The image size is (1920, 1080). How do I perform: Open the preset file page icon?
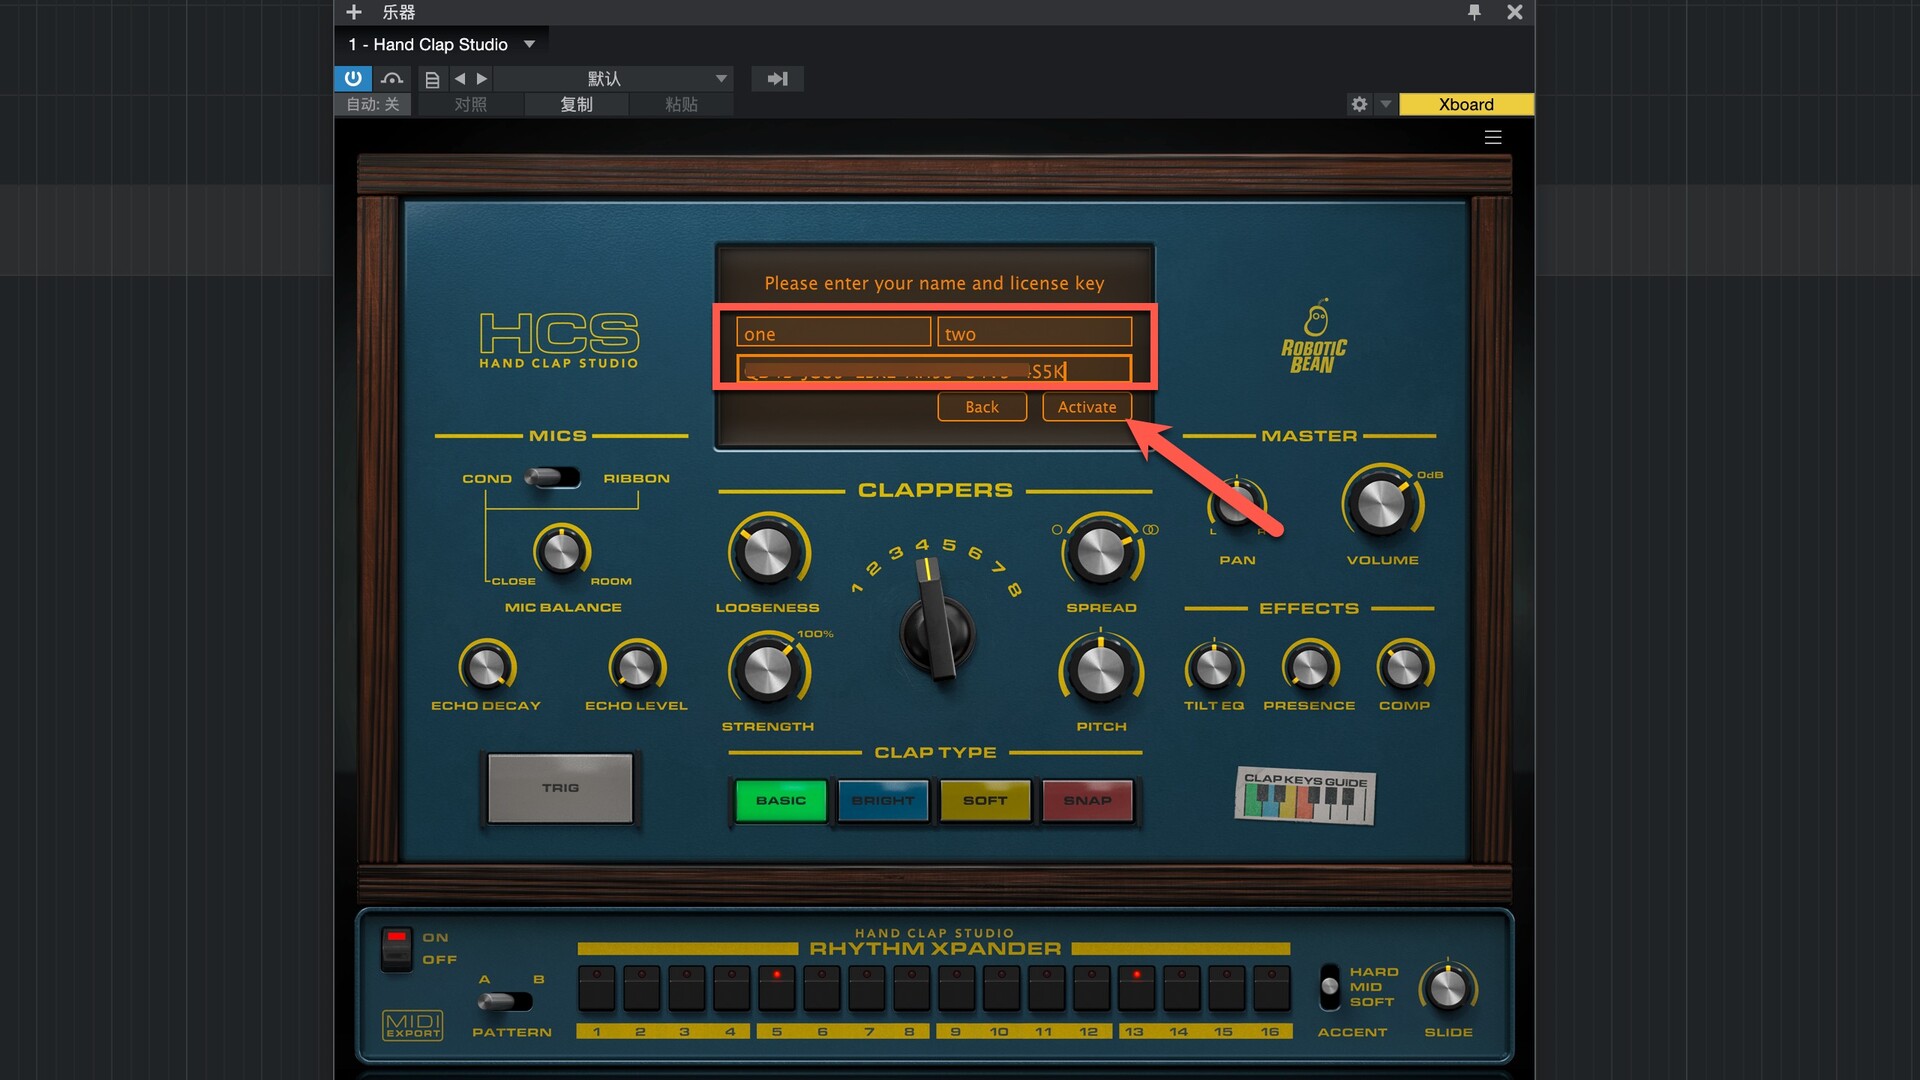pos(432,79)
